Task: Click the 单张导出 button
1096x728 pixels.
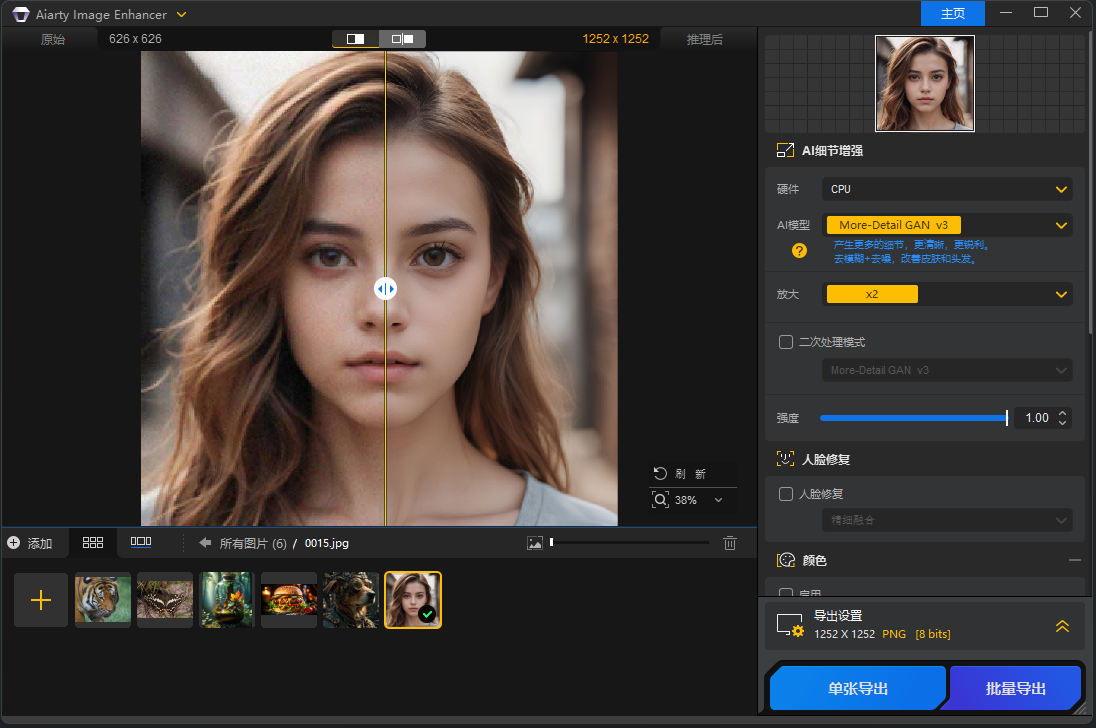Action: (857, 689)
